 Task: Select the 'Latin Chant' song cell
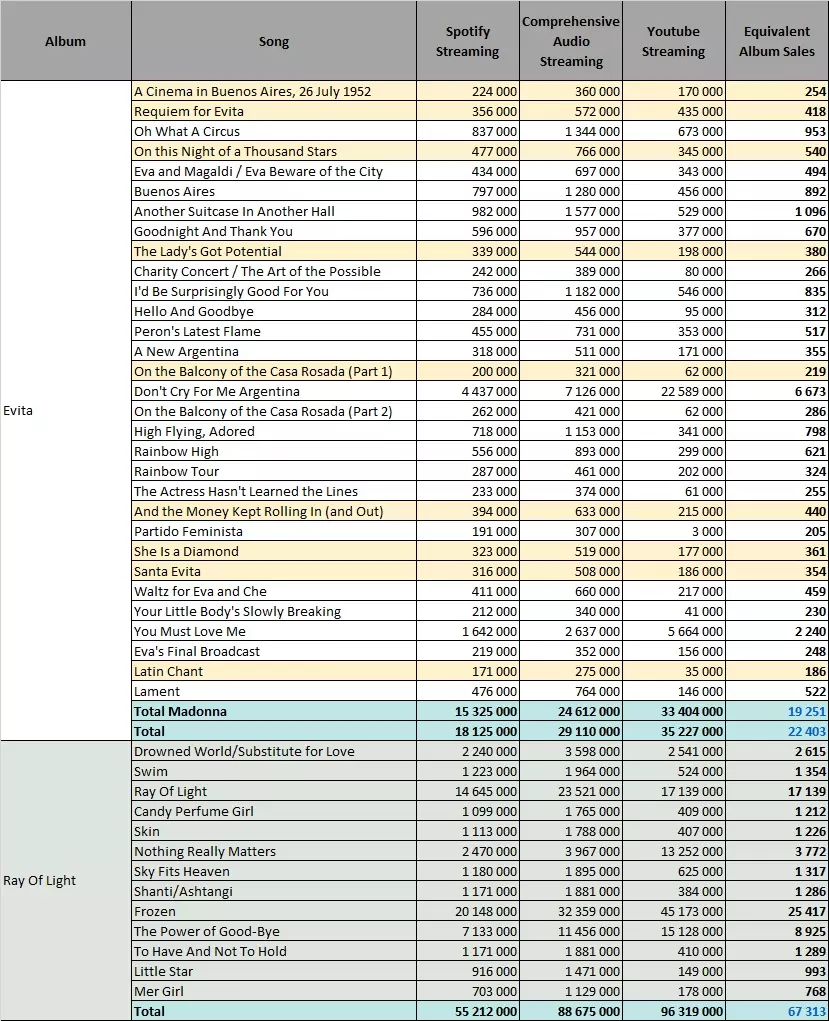[x=274, y=672]
